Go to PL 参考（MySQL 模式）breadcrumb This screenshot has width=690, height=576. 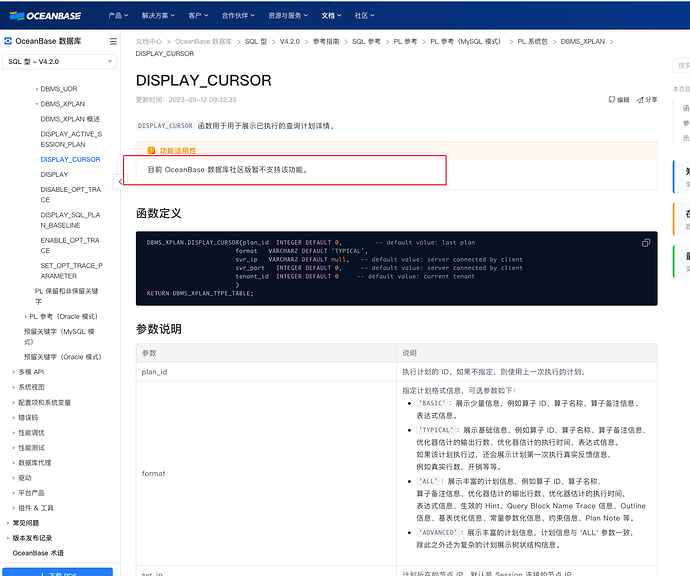(x=466, y=41)
